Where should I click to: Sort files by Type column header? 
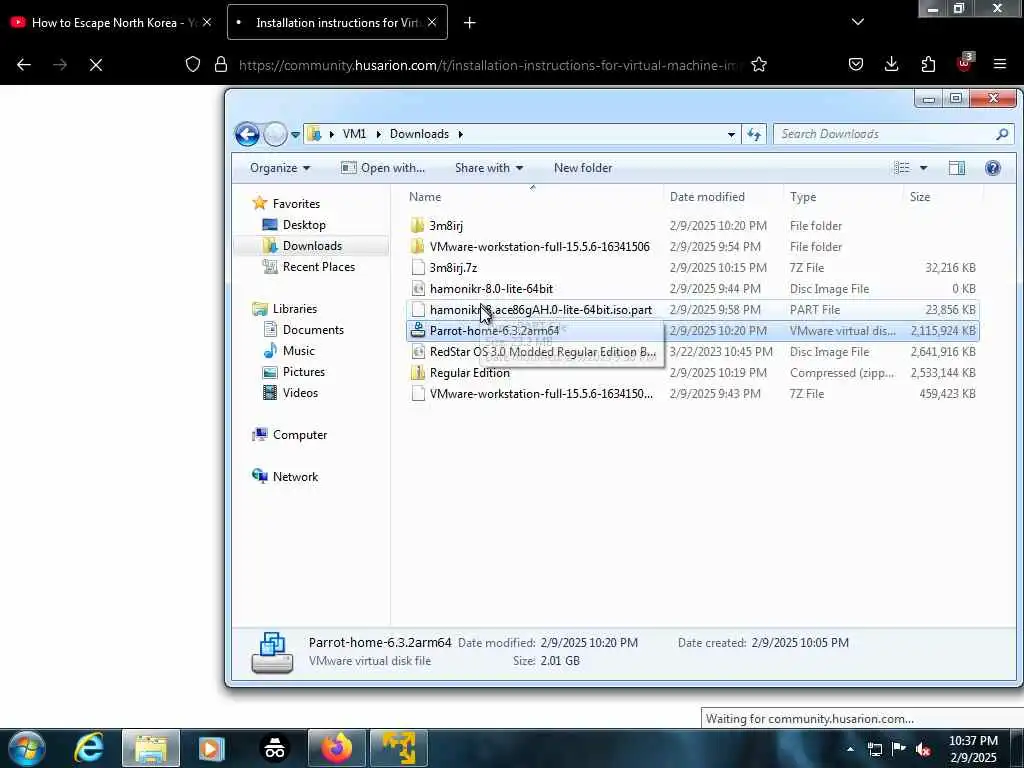(x=803, y=197)
